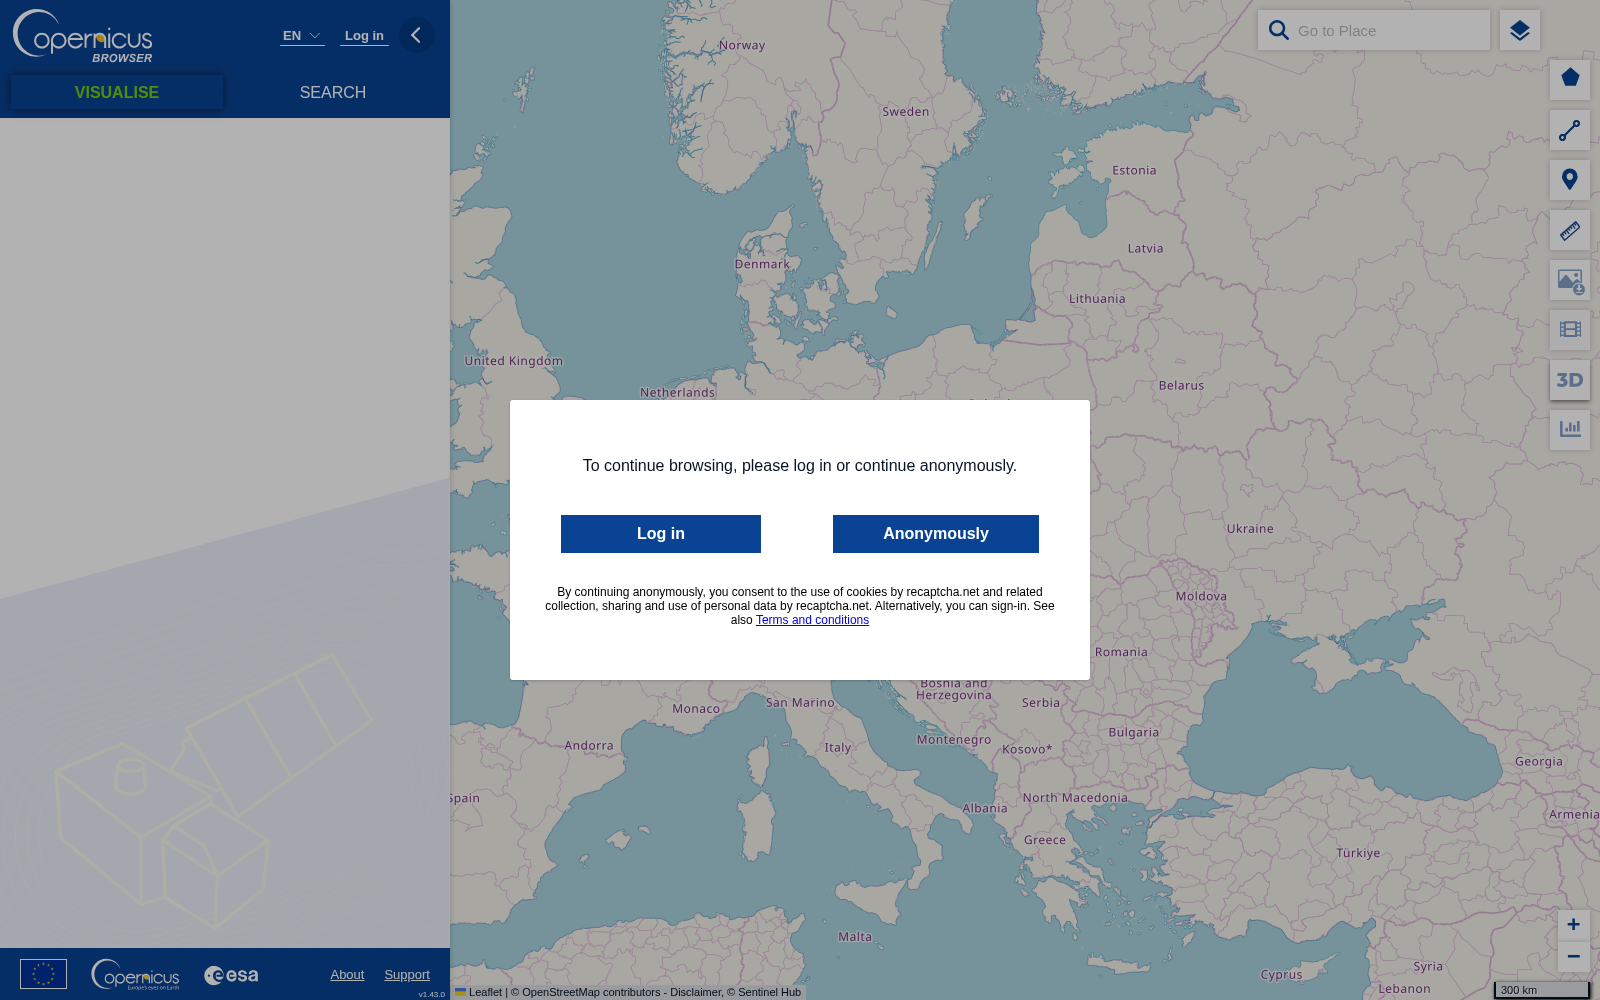
Task: Click the Sweden label on the map
Action: [x=905, y=111]
